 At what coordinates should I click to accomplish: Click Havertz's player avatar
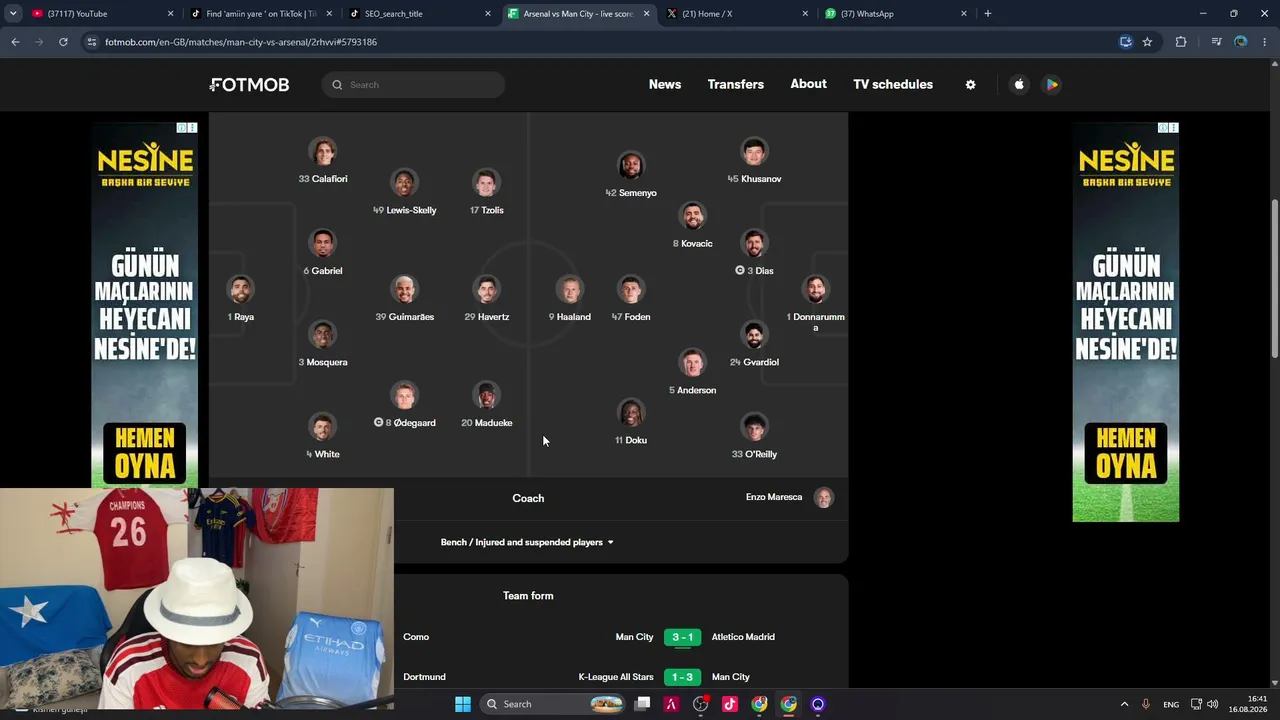pos(486,290)
